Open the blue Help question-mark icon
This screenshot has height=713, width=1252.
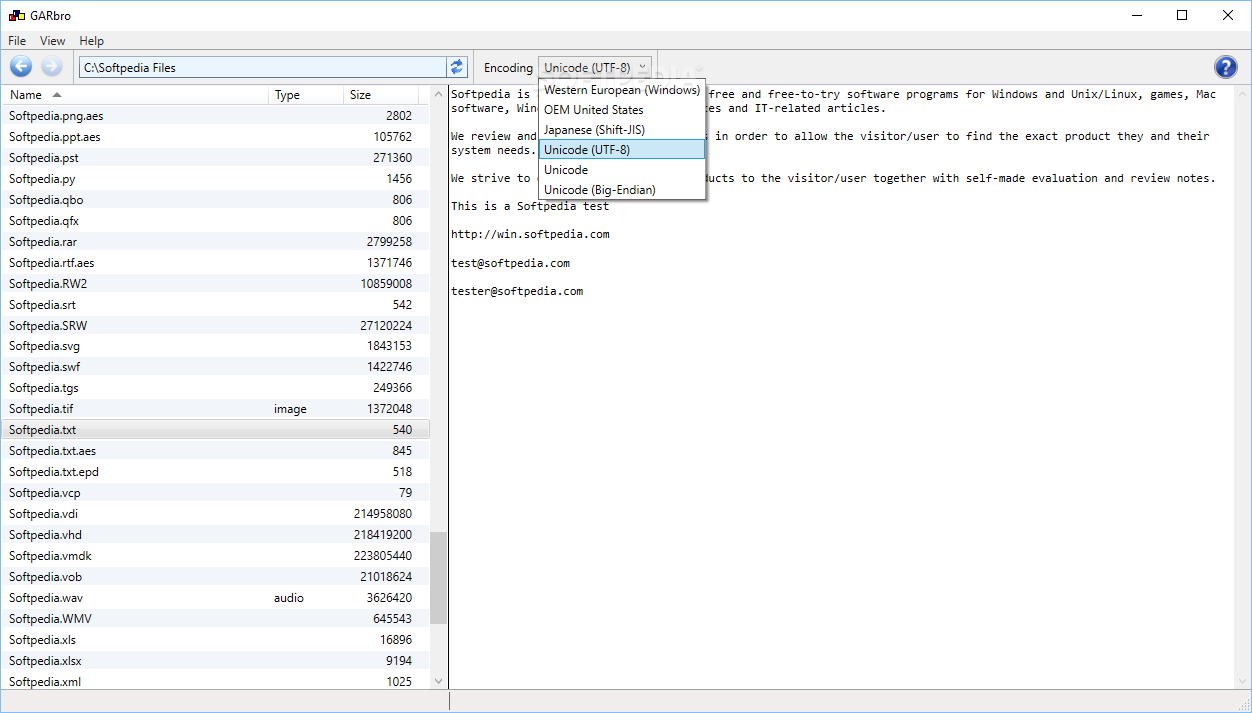tap(1225, 67)
